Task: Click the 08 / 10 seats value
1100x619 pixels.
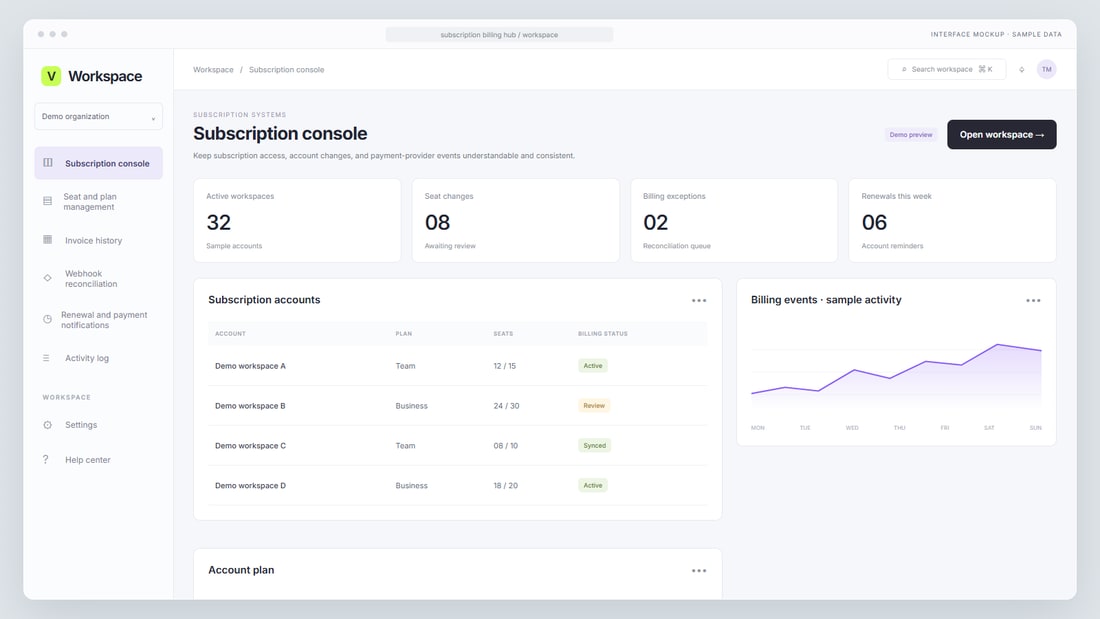Action: coord(506,446)
